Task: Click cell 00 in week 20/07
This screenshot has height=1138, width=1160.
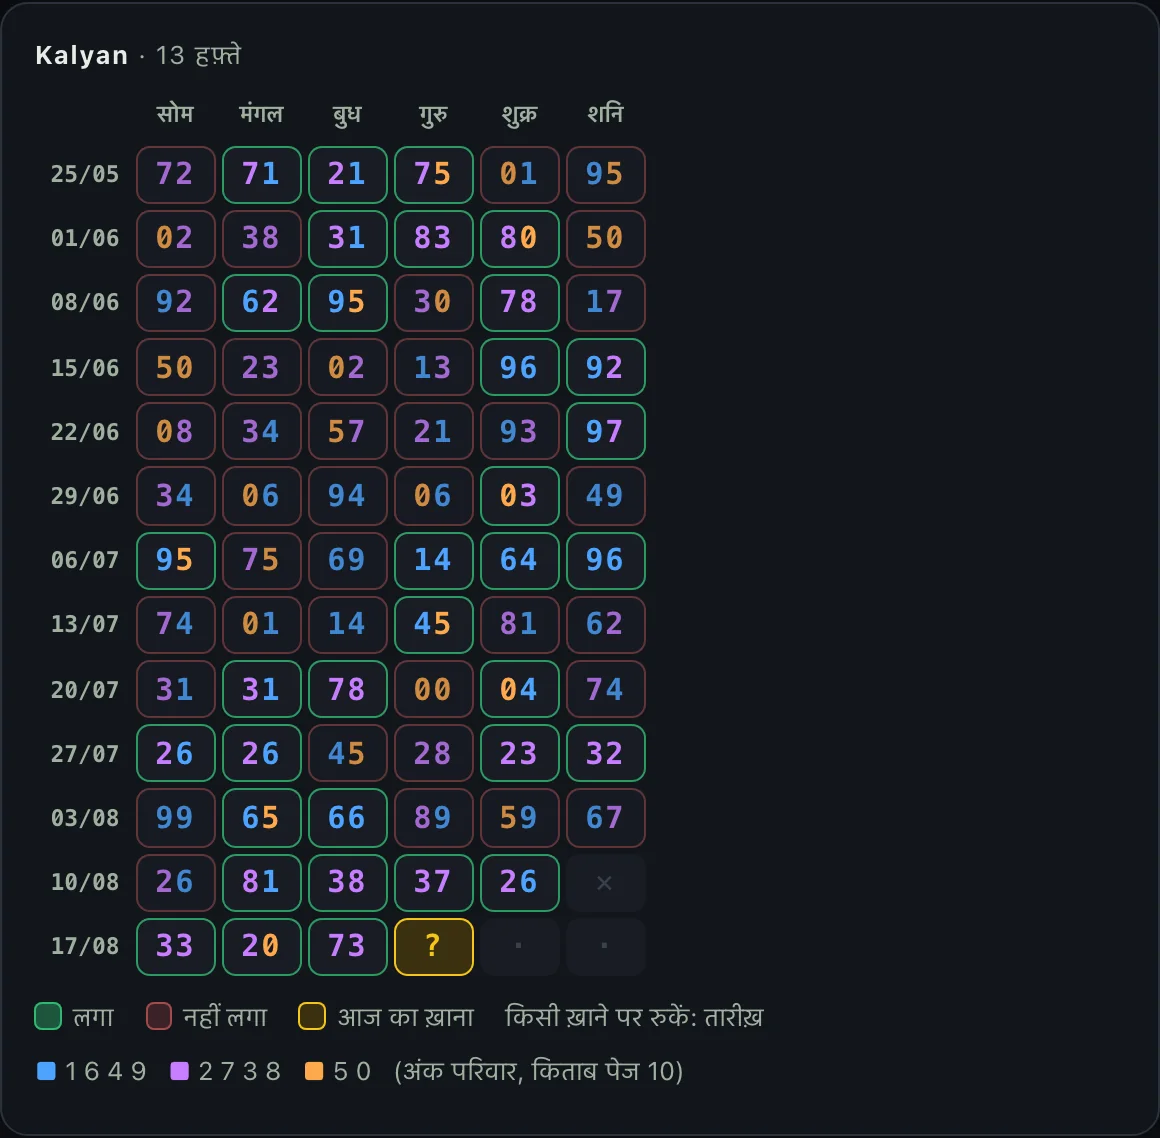Action: (x=434, y=689)
